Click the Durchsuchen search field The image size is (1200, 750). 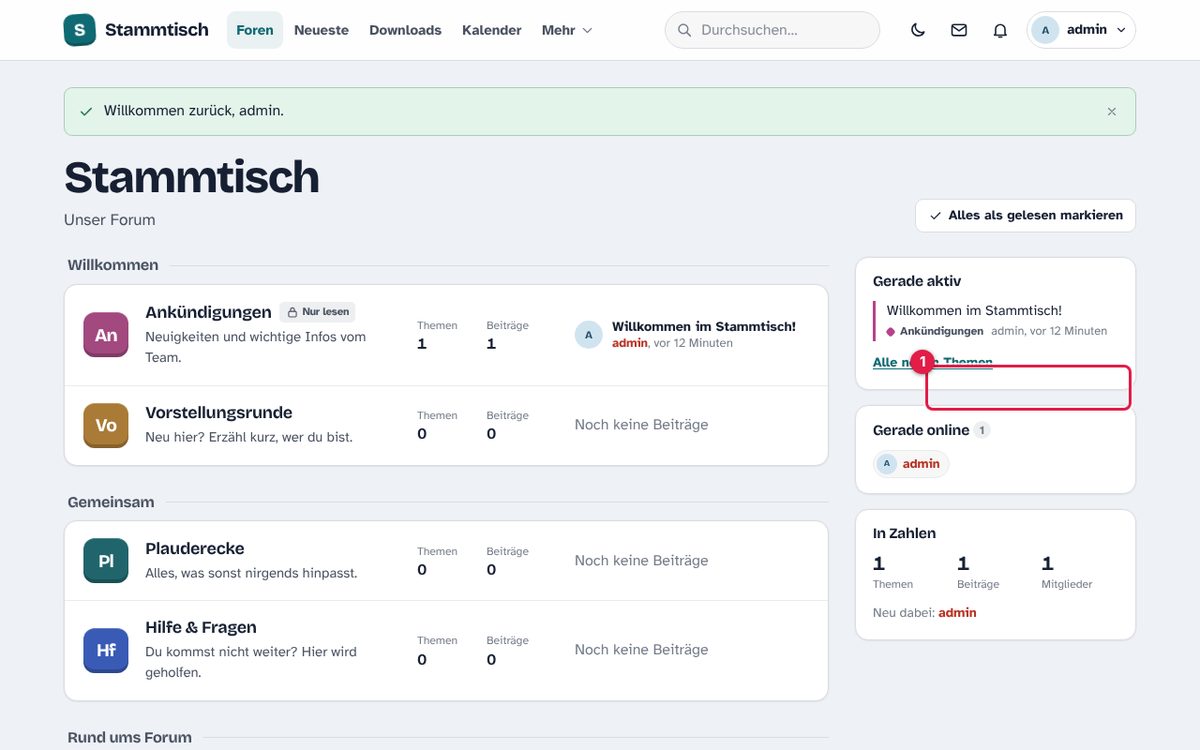click(x=772, y=30)
